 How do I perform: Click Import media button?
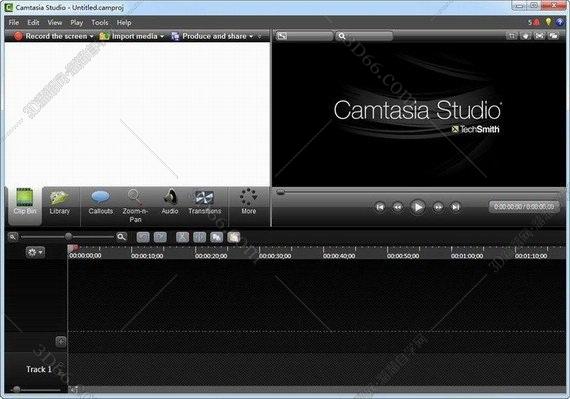click(128, 36)
